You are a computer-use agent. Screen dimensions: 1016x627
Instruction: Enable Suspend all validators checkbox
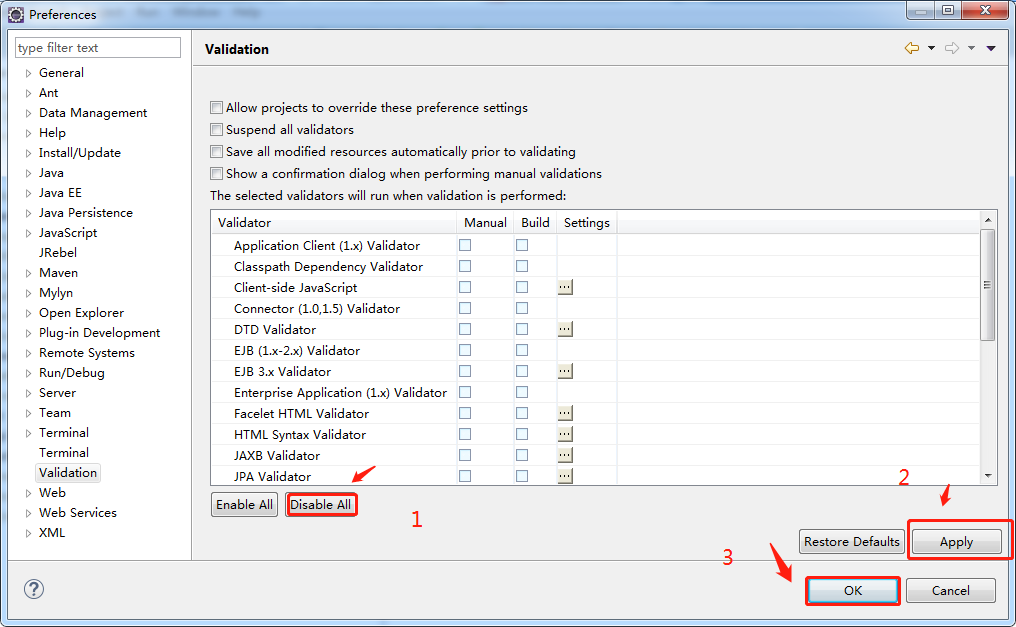click(x=216, y=130)
